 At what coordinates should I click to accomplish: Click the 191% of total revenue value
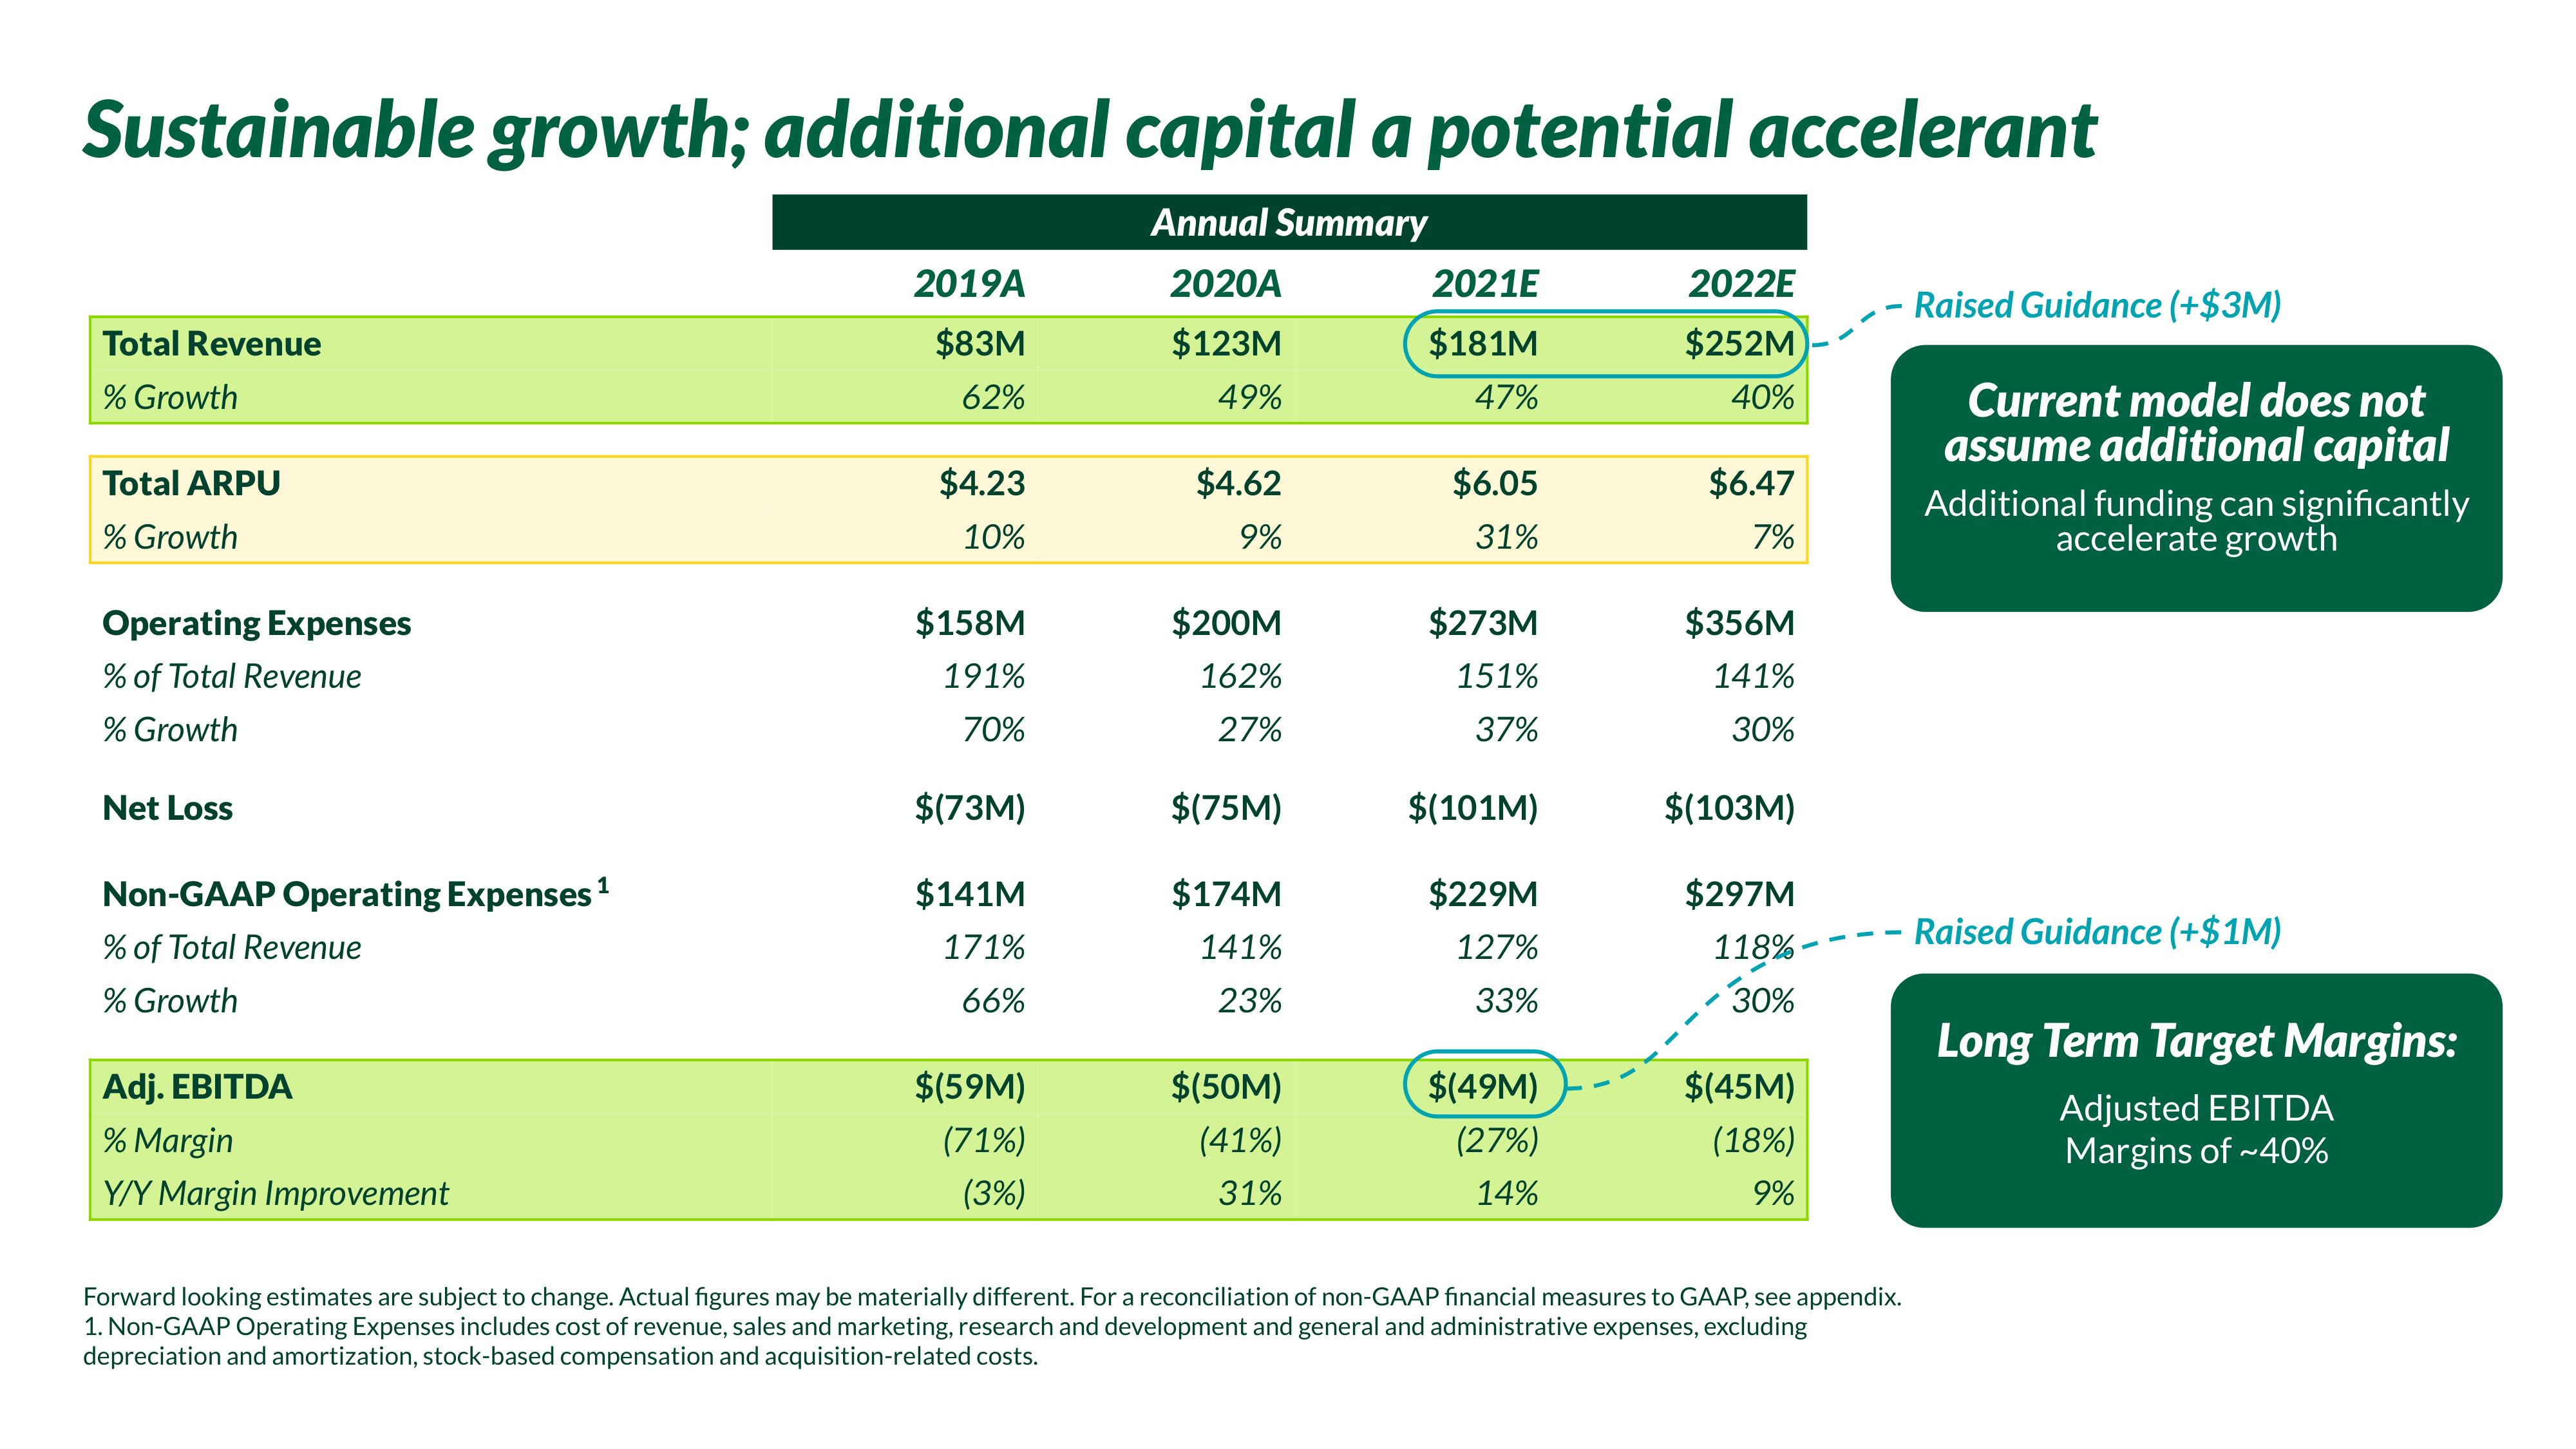pos(984,677)
